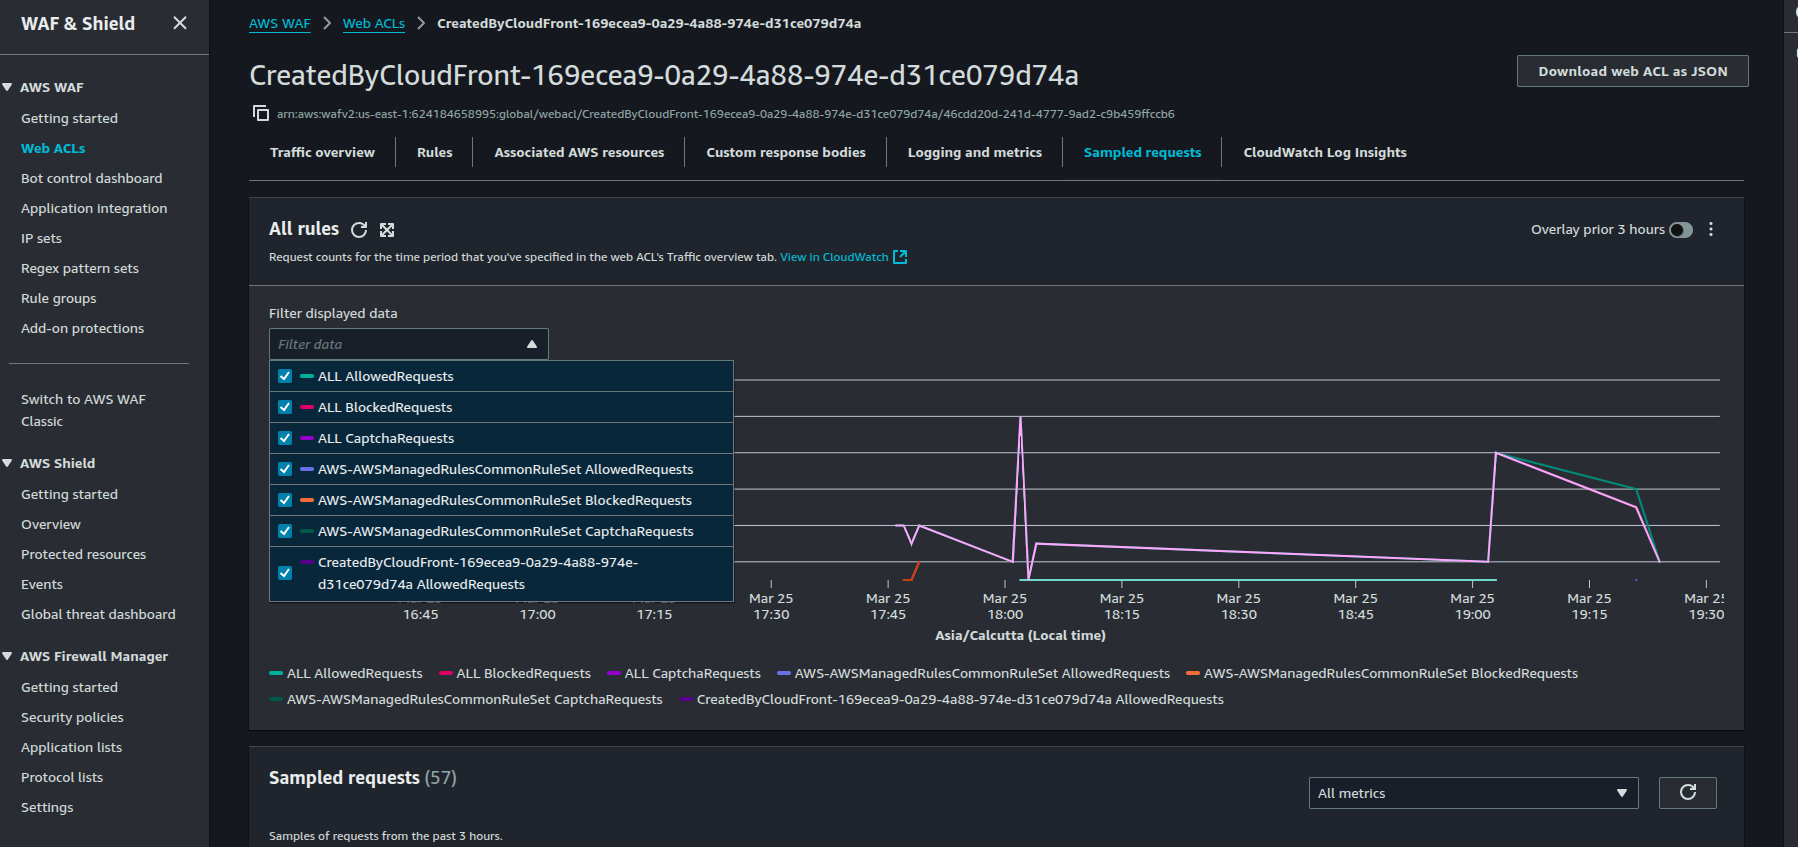
Task: Download web ACL as JSON
Action: (1632, 71)
